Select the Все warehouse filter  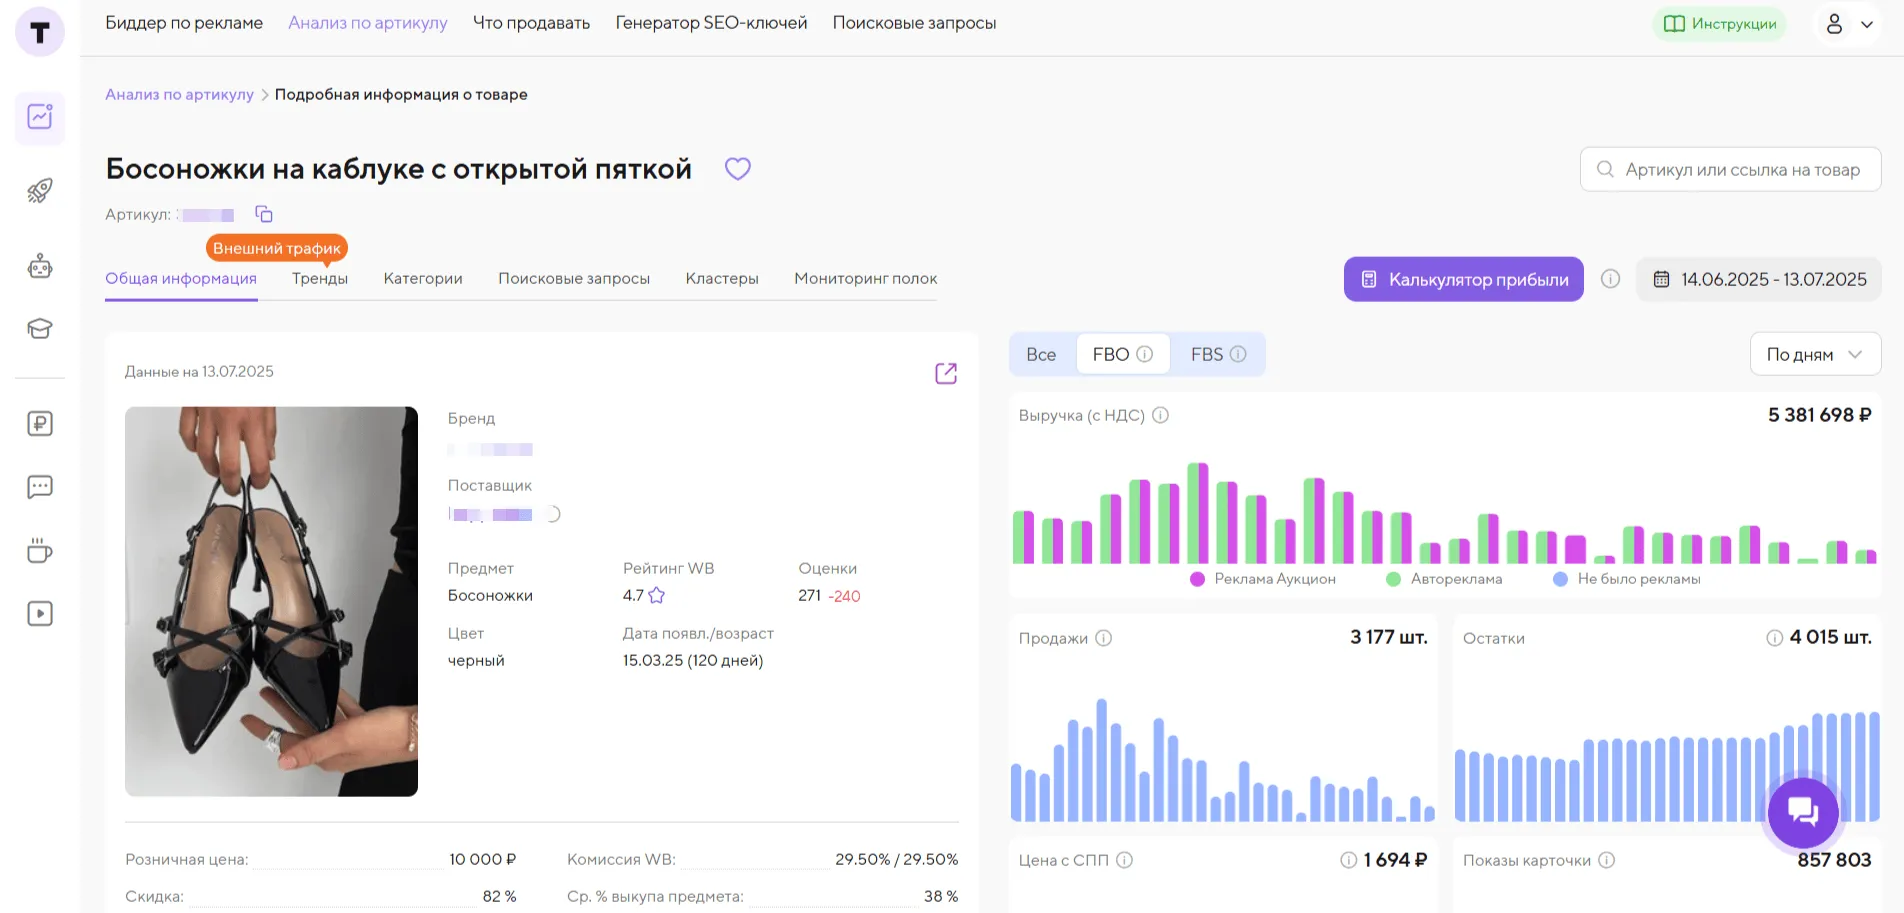[x=1041, y=355]
